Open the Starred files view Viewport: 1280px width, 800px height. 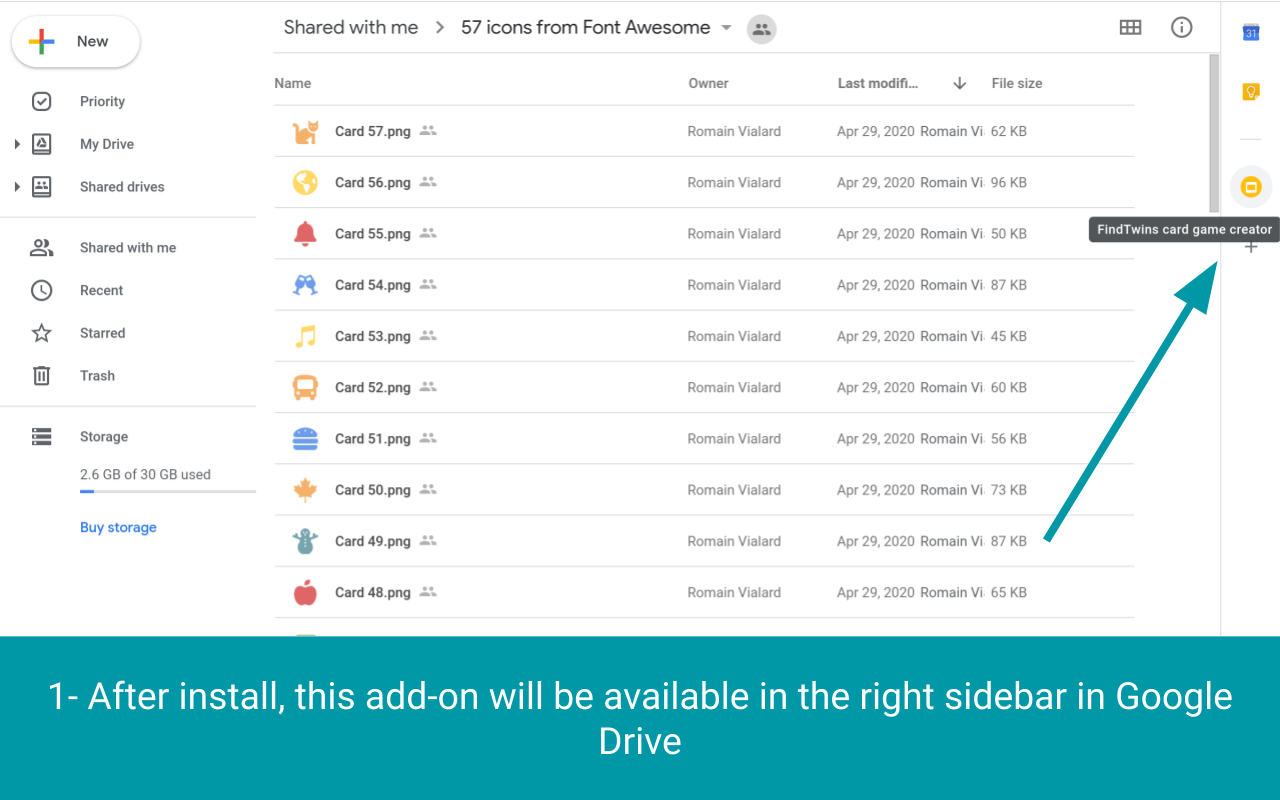point(102,333)
